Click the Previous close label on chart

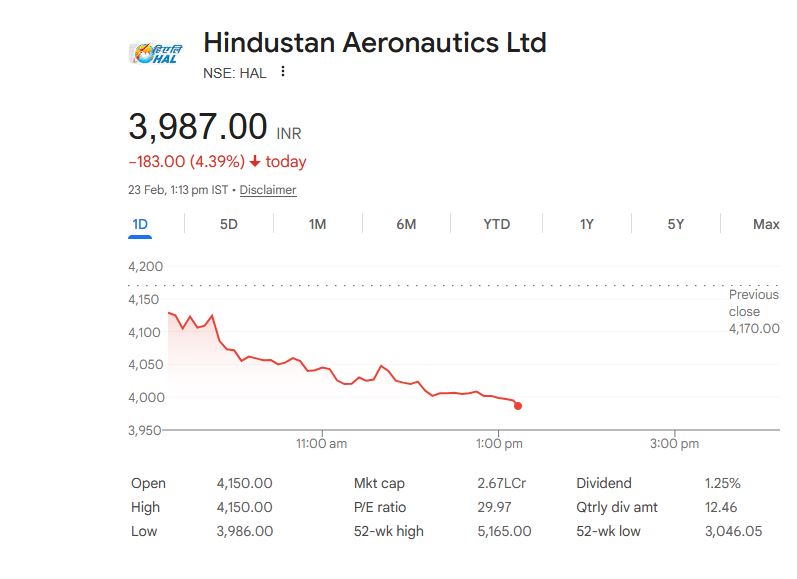[753, 303]
